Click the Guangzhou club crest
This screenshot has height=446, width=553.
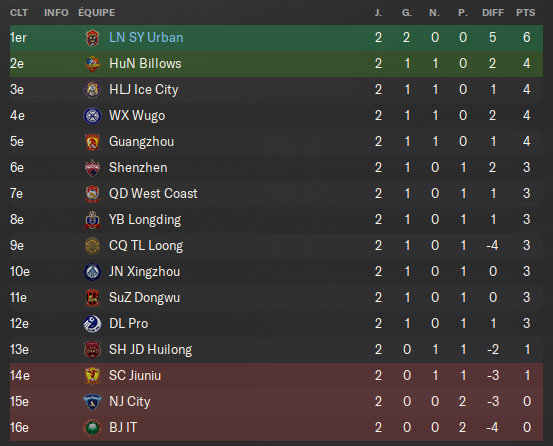point(92,142)
